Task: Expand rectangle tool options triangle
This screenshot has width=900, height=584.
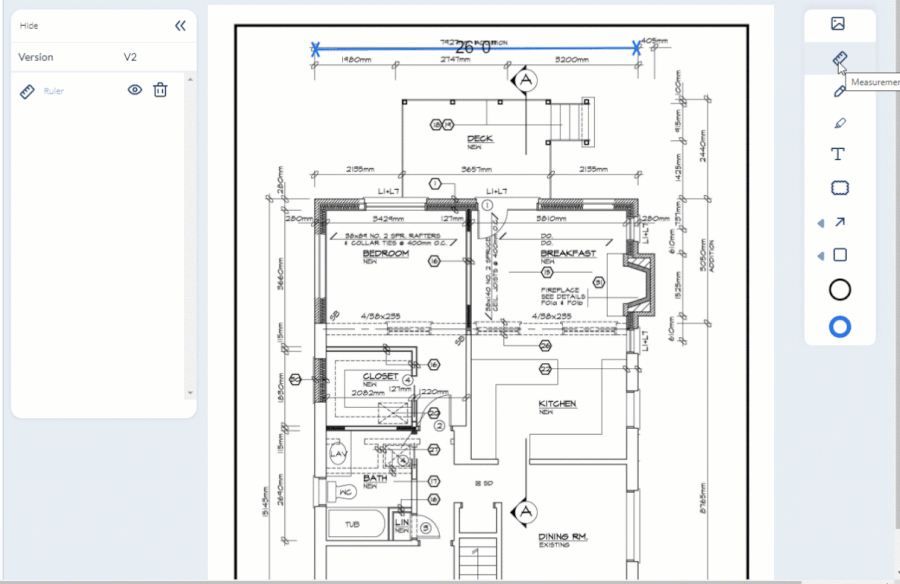Action: pyautogui.click(x=821, y=256)
